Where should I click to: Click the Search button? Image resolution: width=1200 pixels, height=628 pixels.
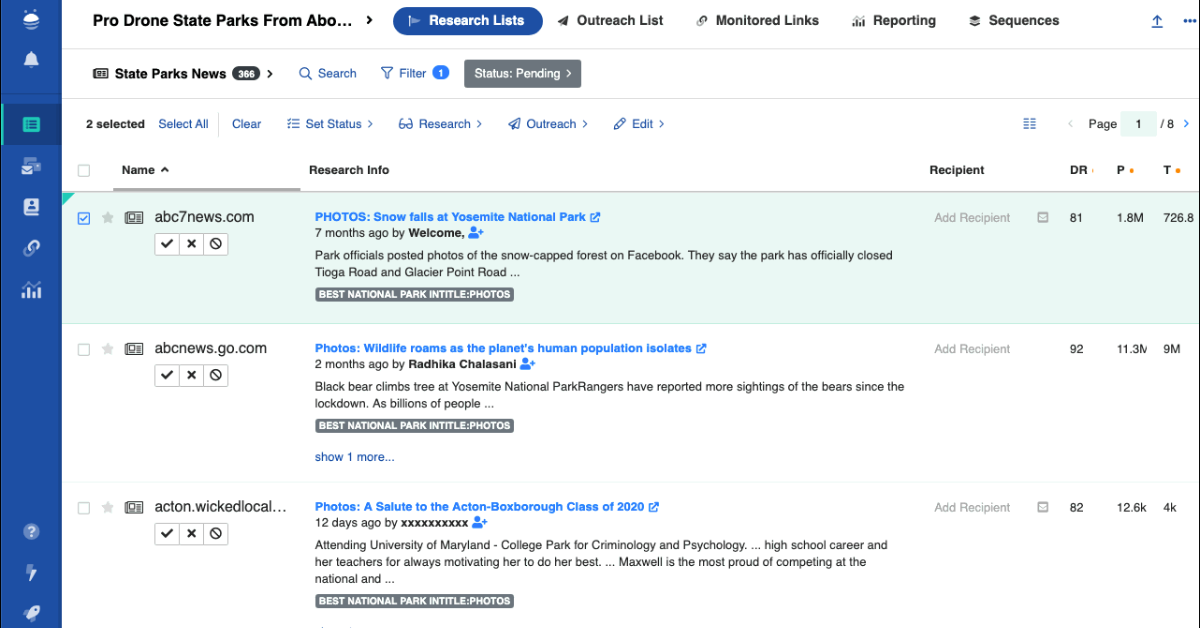click(328, 73)
